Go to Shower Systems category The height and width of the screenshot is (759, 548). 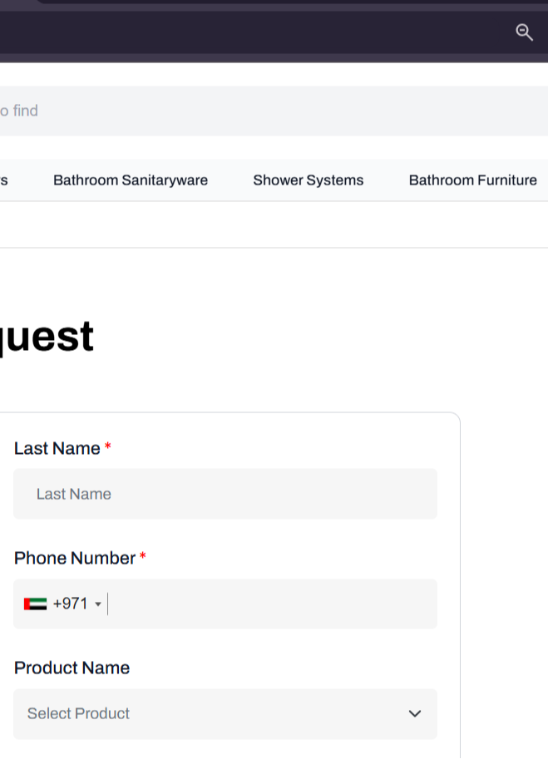click(308, 180)
